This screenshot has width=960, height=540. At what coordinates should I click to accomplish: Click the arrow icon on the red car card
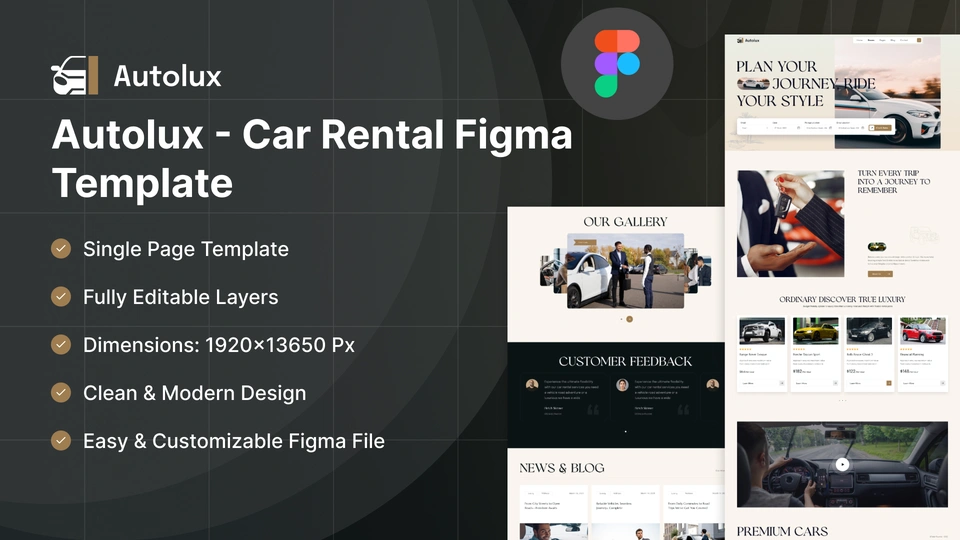943,383
